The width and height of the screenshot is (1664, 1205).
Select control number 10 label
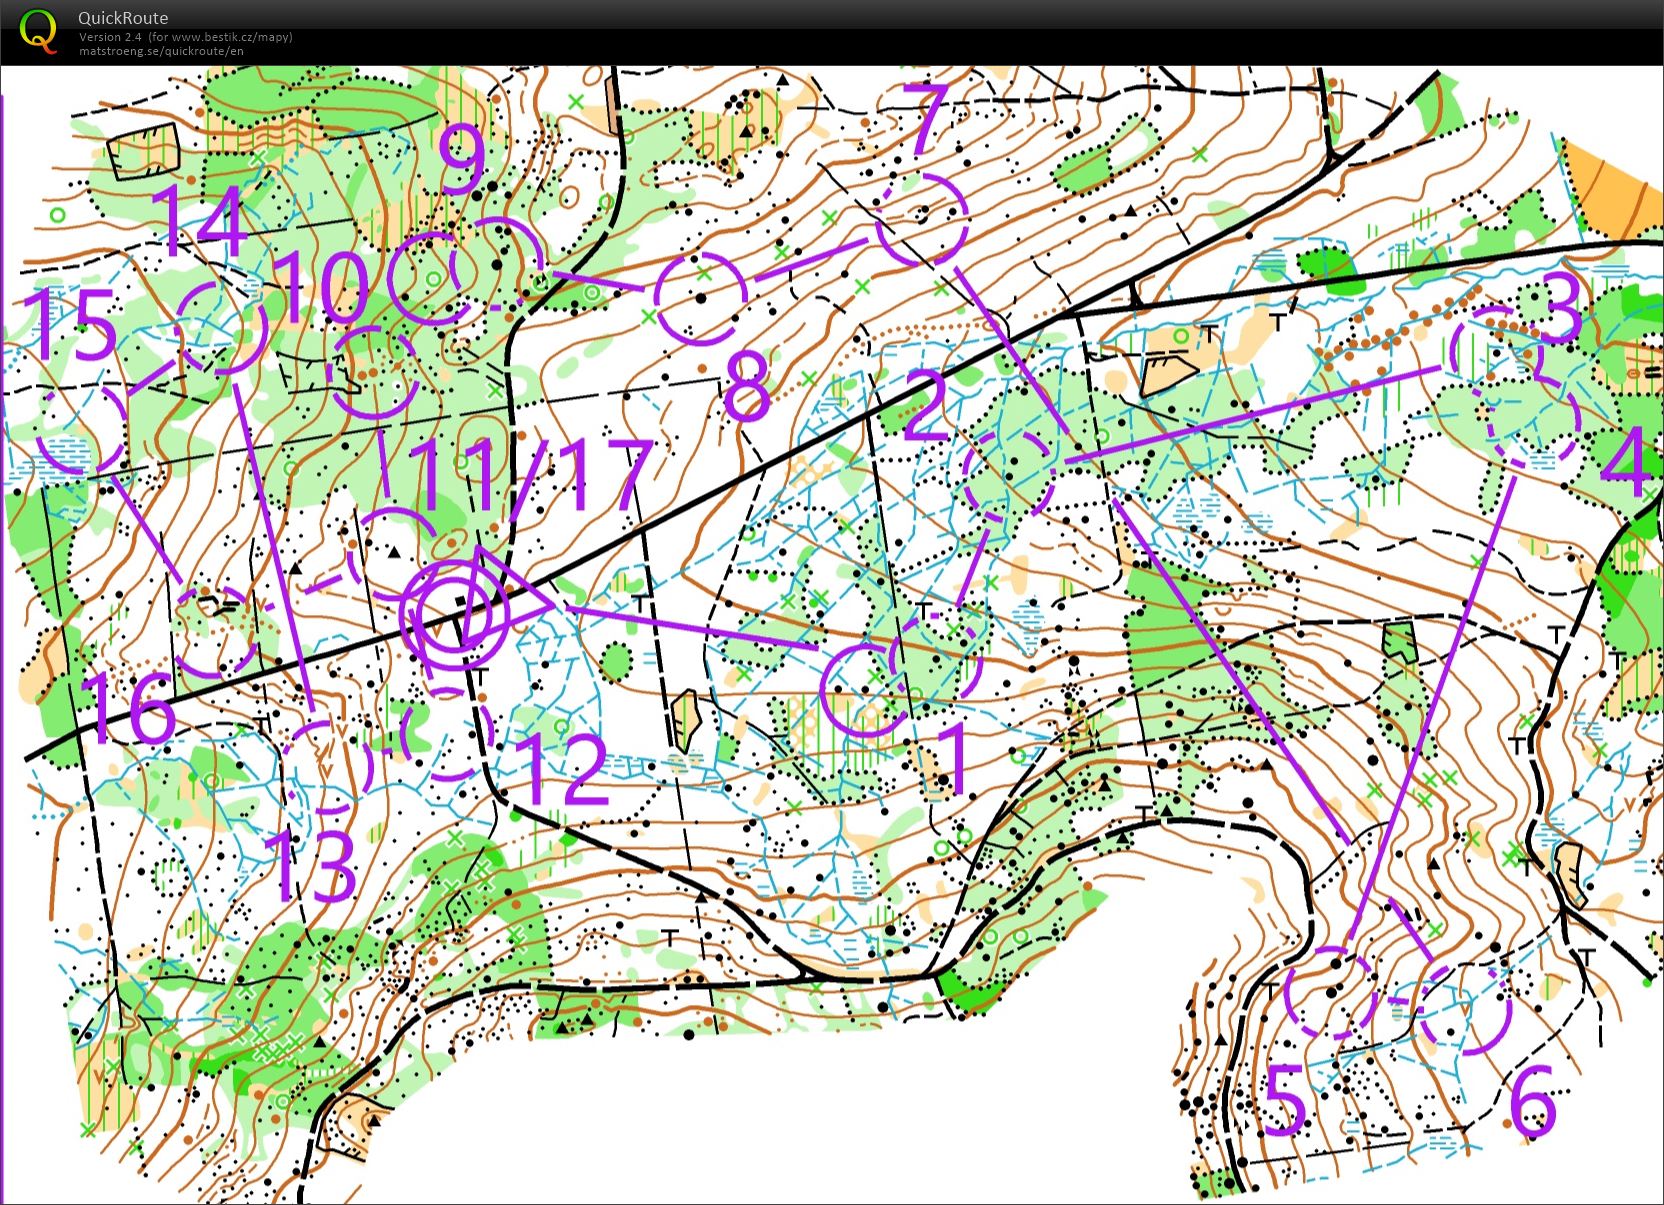322,285
